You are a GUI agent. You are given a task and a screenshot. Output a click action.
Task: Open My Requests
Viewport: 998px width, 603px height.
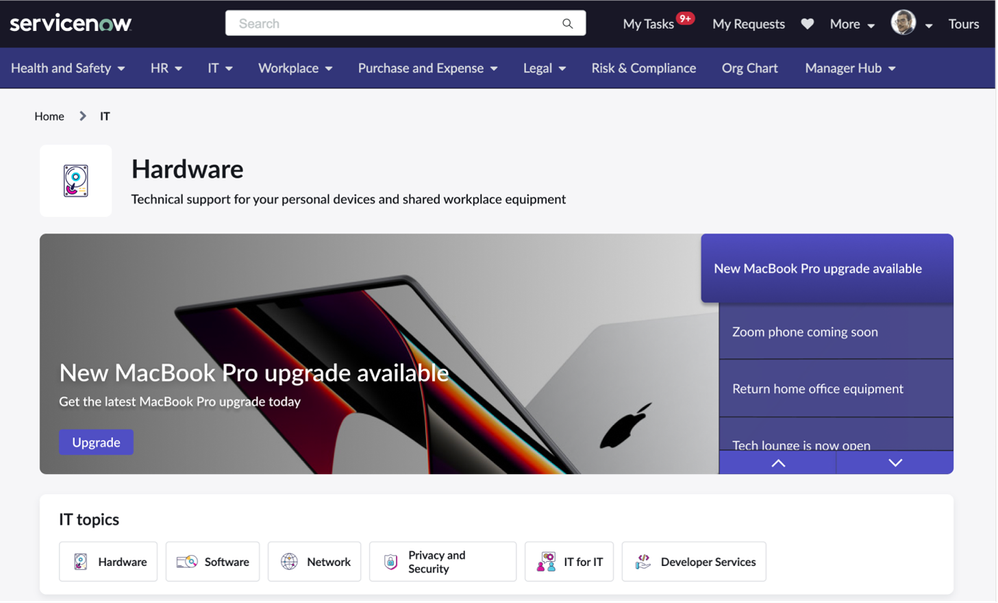pos(748,24)
